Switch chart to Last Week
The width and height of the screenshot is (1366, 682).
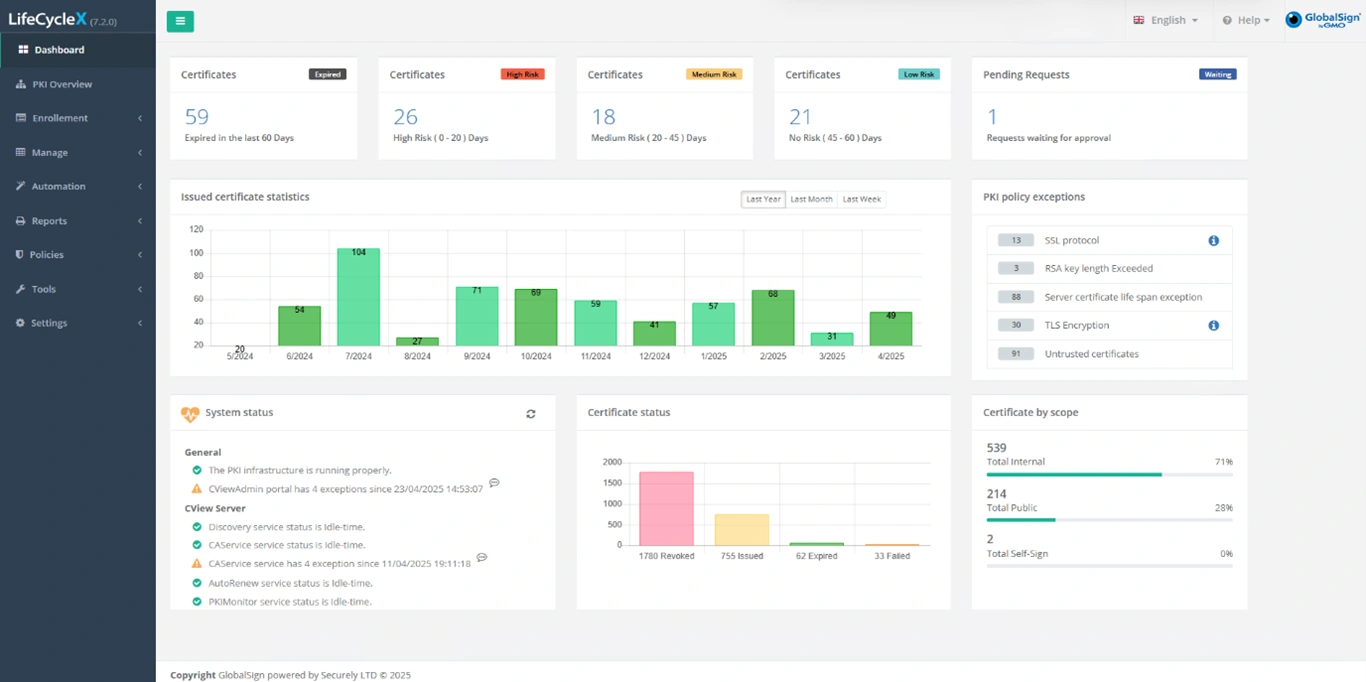point(861,200)
